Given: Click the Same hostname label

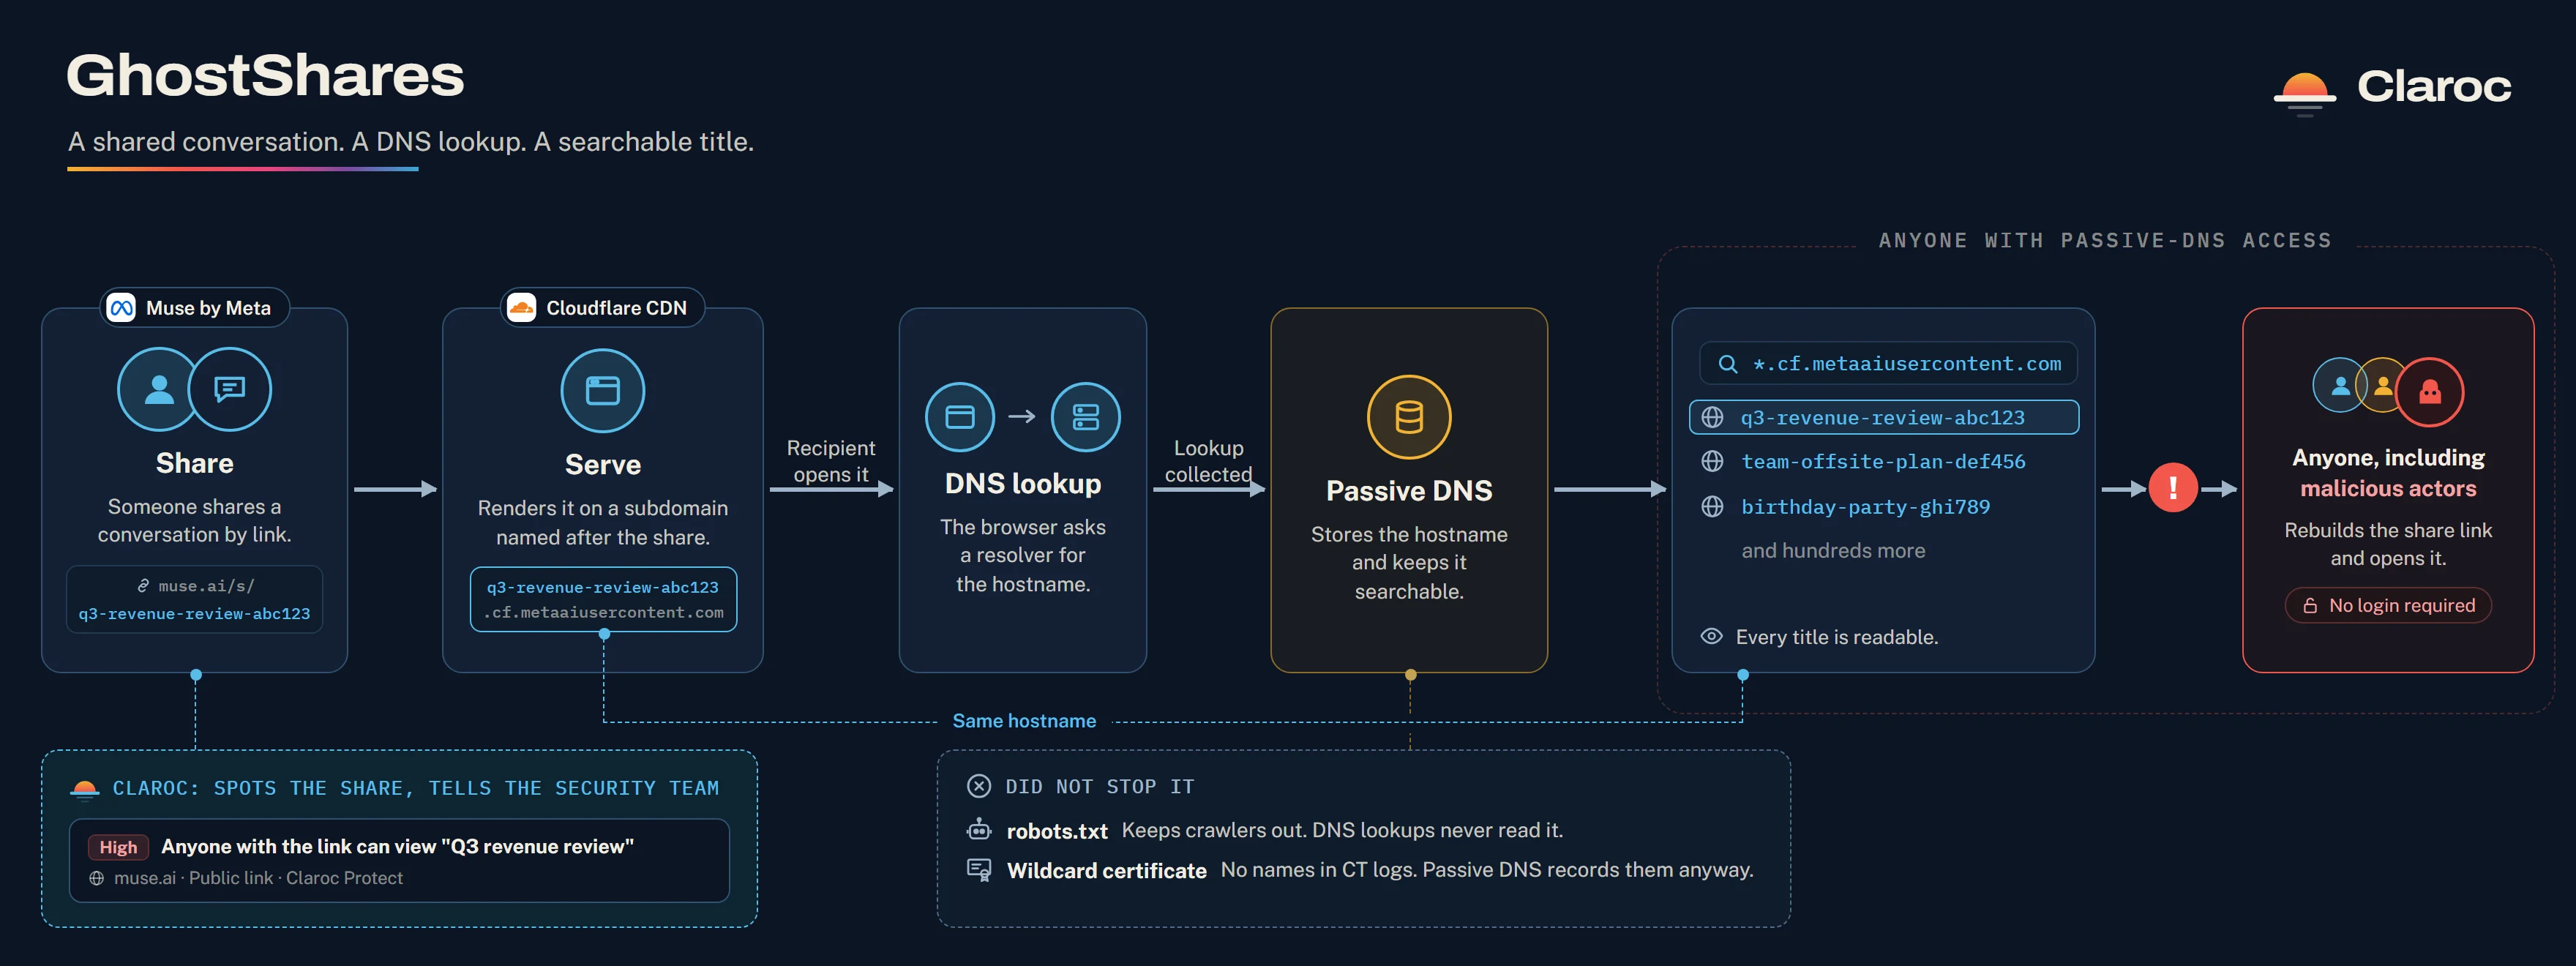Looking at the screenshot, I should pos(1024,721).
